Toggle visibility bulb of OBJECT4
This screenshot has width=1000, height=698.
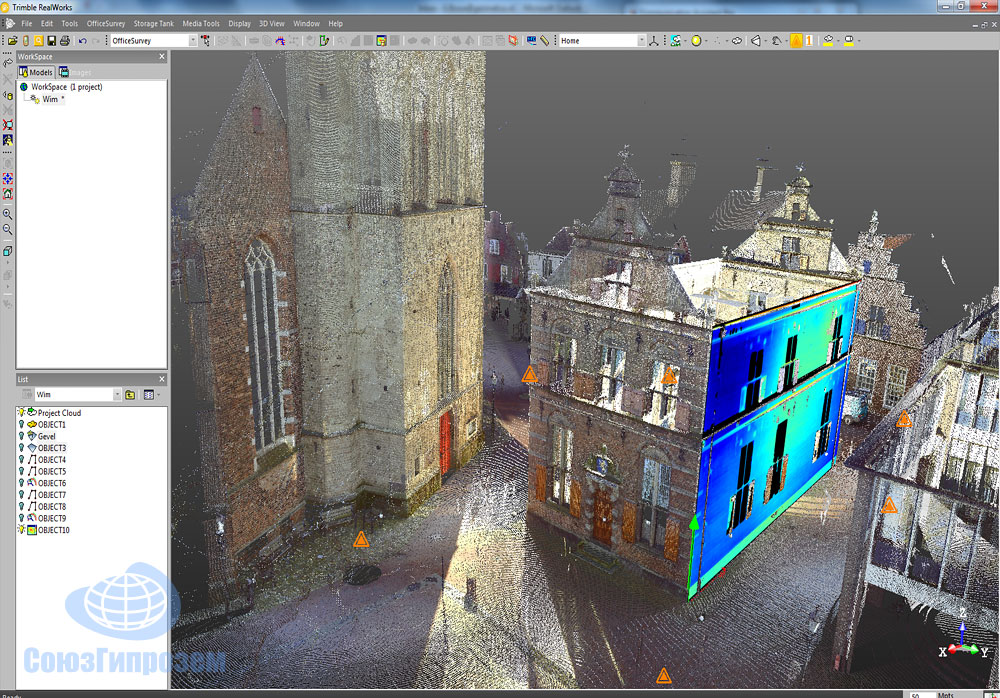[x=21, y=459]
